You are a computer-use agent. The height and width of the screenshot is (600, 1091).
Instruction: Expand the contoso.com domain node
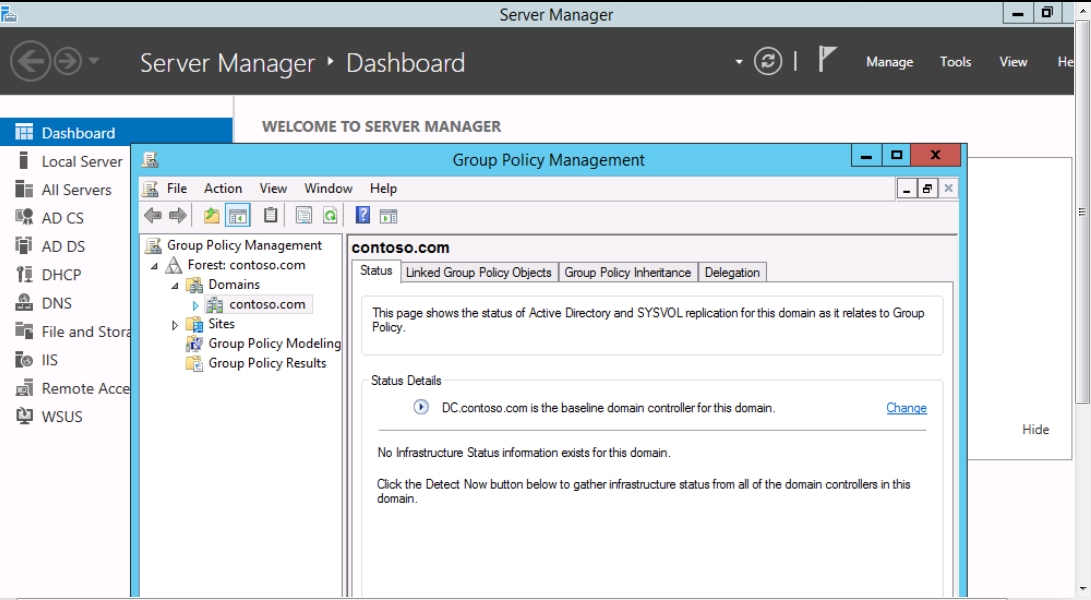tap(196, 305)
